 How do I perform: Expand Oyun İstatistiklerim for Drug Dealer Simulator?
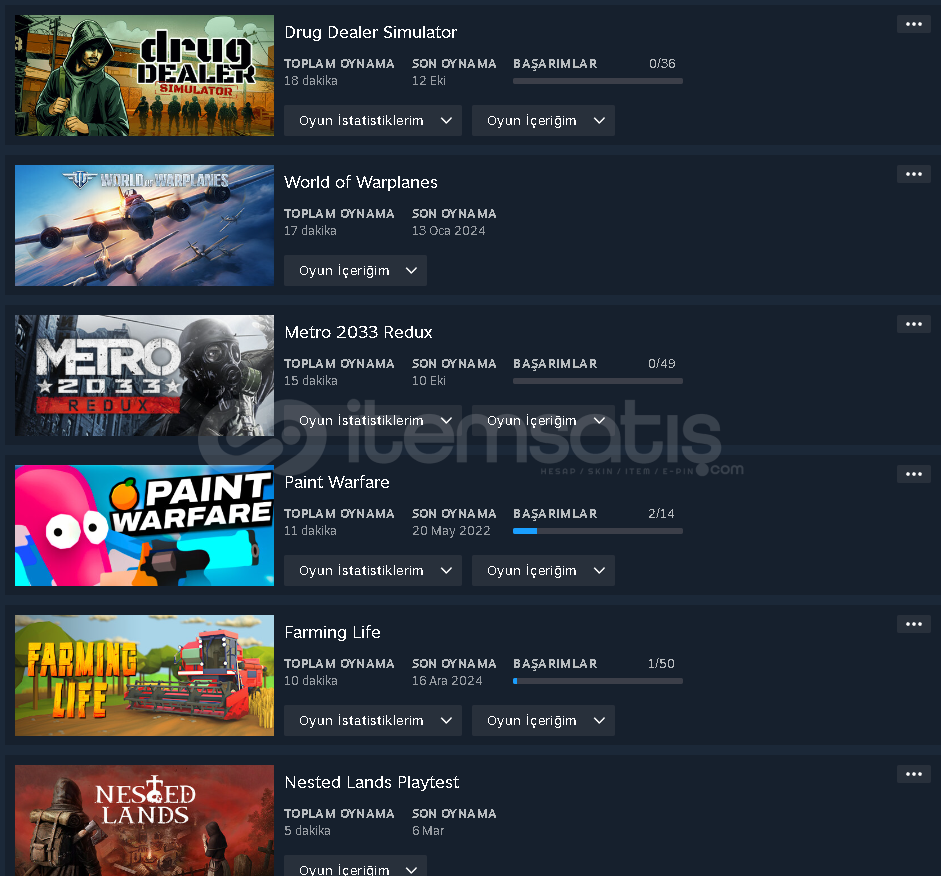373,121
